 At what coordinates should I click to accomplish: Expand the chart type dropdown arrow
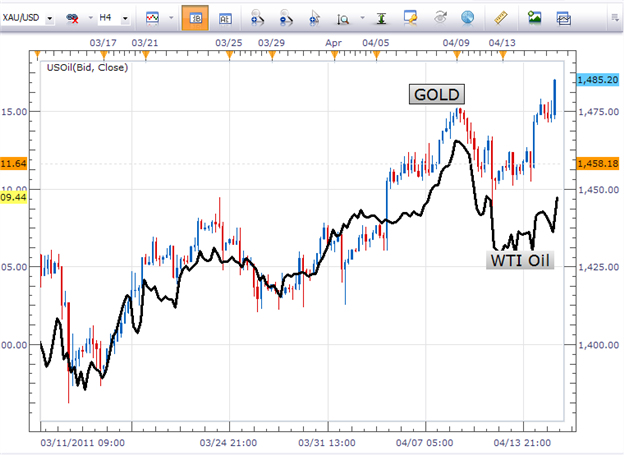[x=171, y=18]
